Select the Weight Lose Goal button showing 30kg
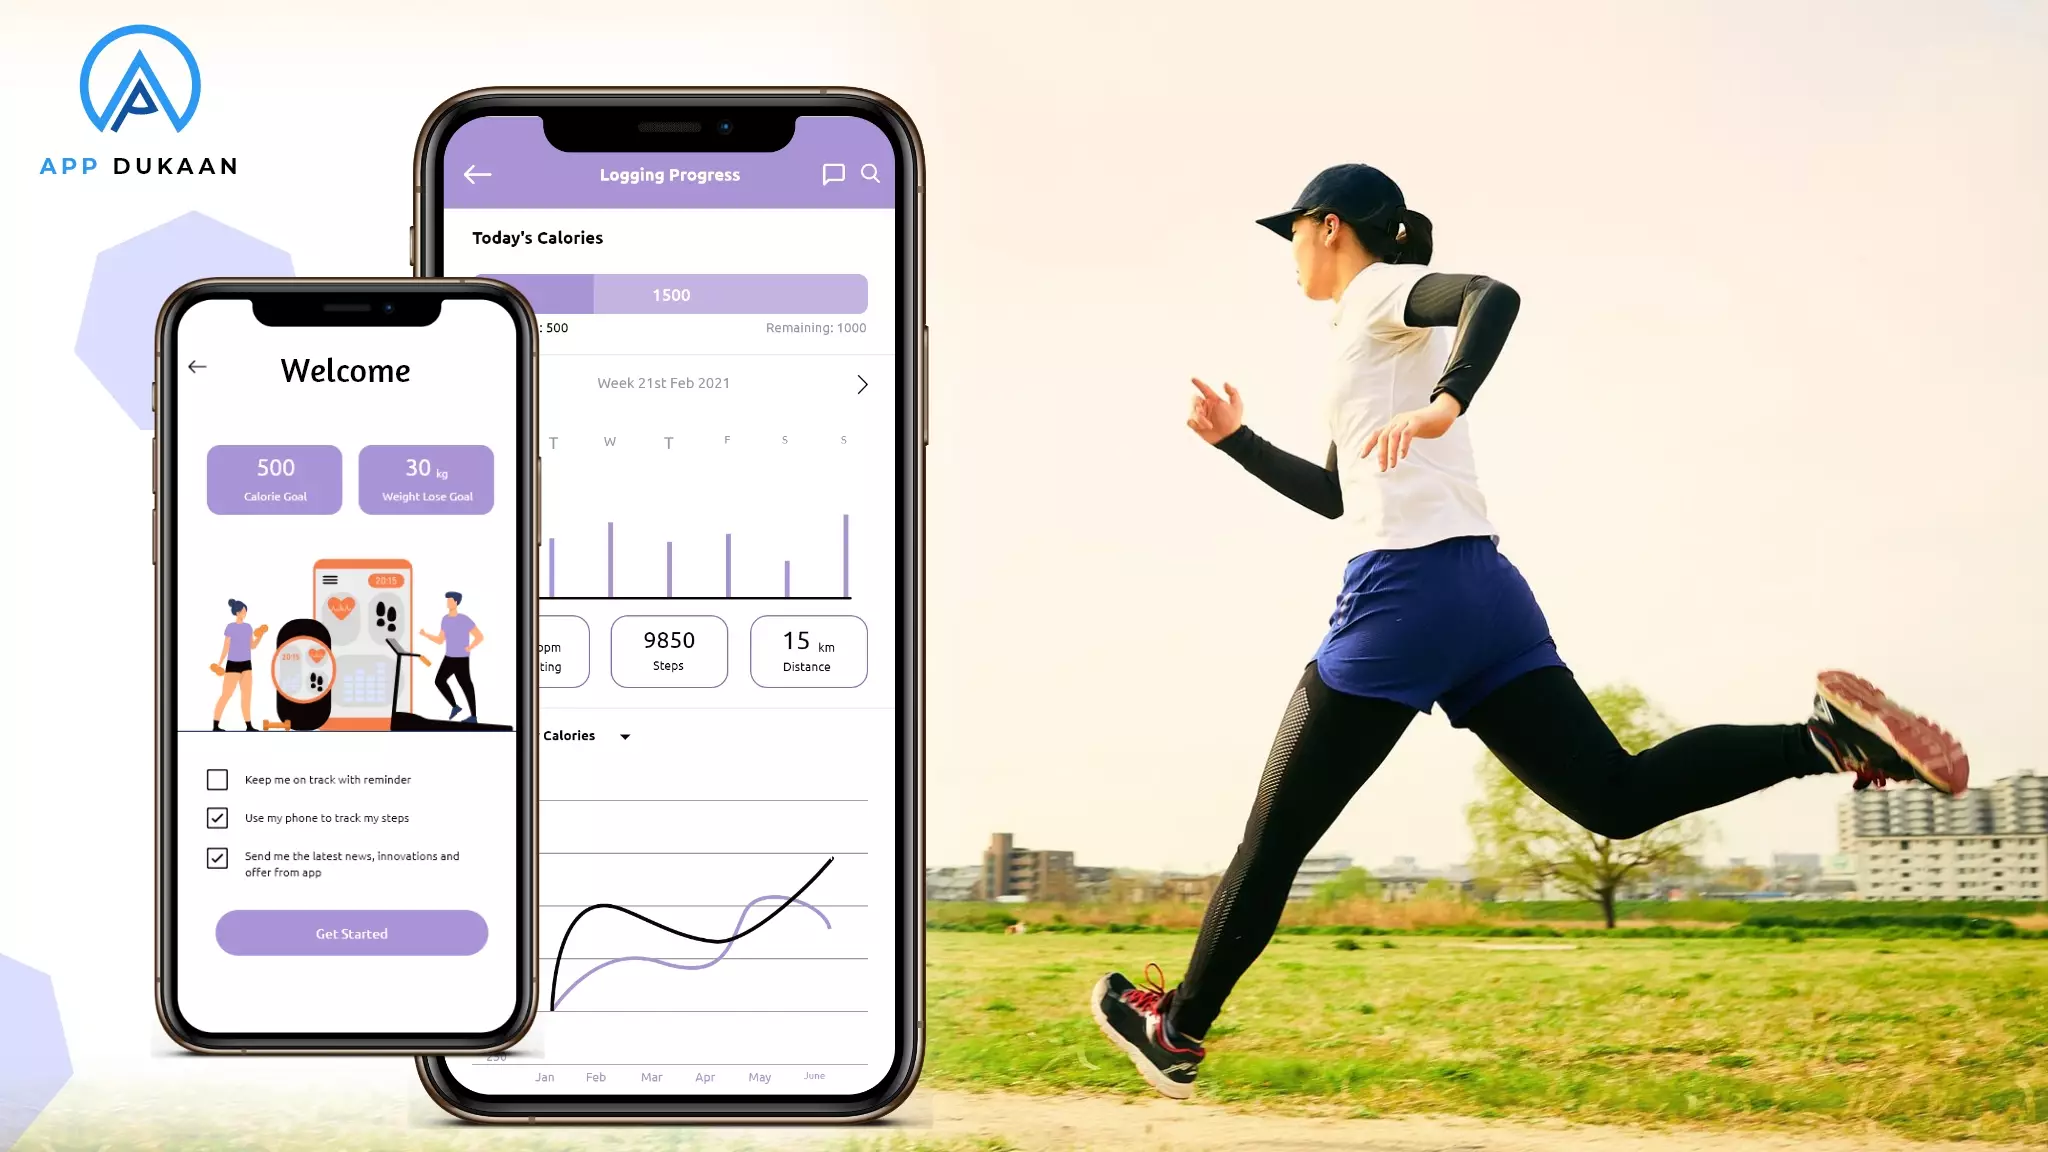Image resolution: width=2048 pixels, height=1152 pixels. tap(426, 478)
